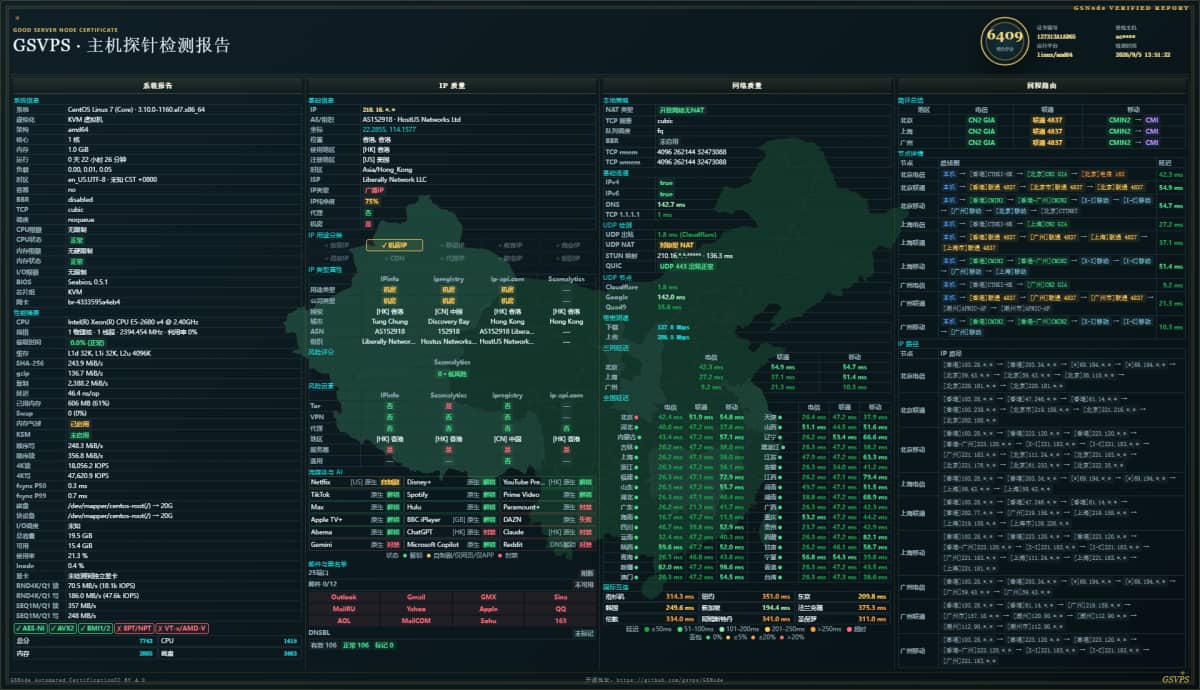Click the MailCOM mail port cell

pos(416,620)
